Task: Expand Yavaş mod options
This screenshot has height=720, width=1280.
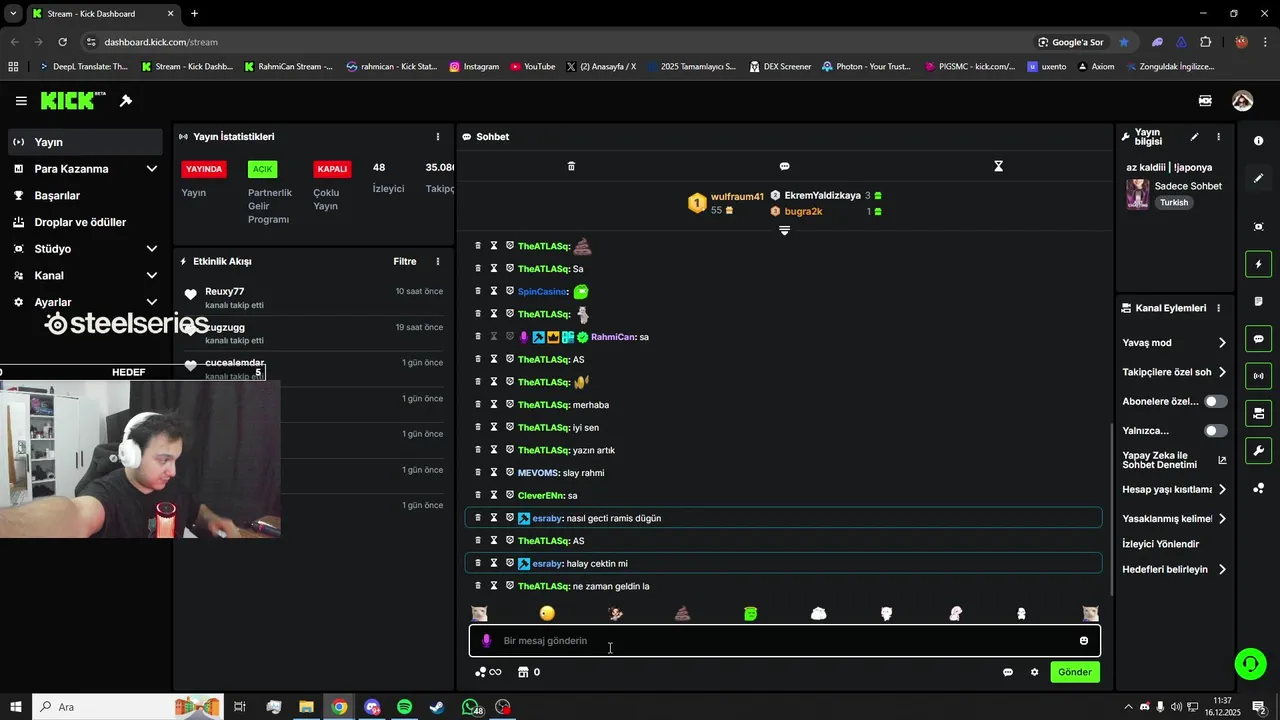Action: 1175,343
